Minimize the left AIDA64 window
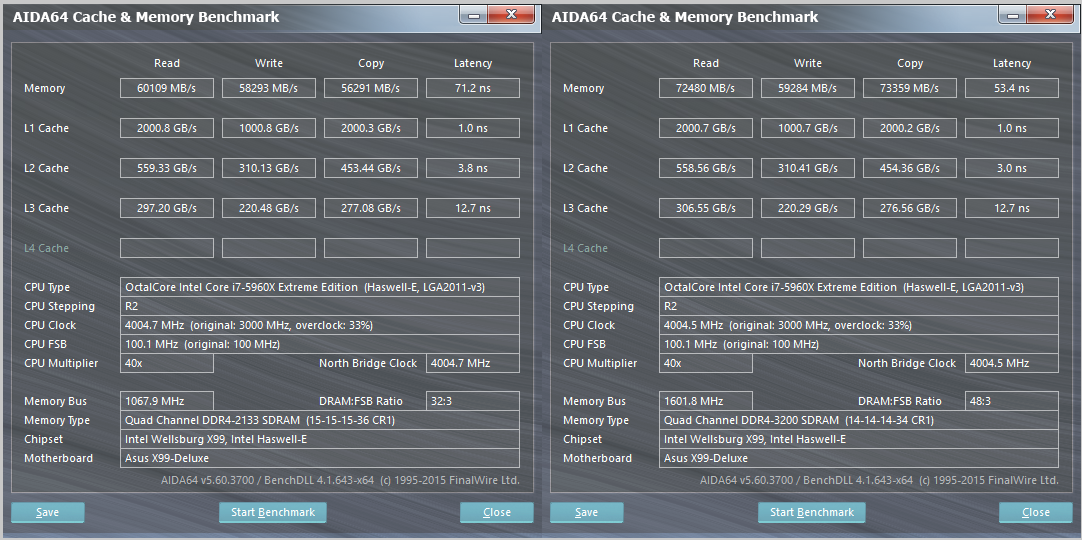The image size is (1082, 540). click(x=473, y=14)
